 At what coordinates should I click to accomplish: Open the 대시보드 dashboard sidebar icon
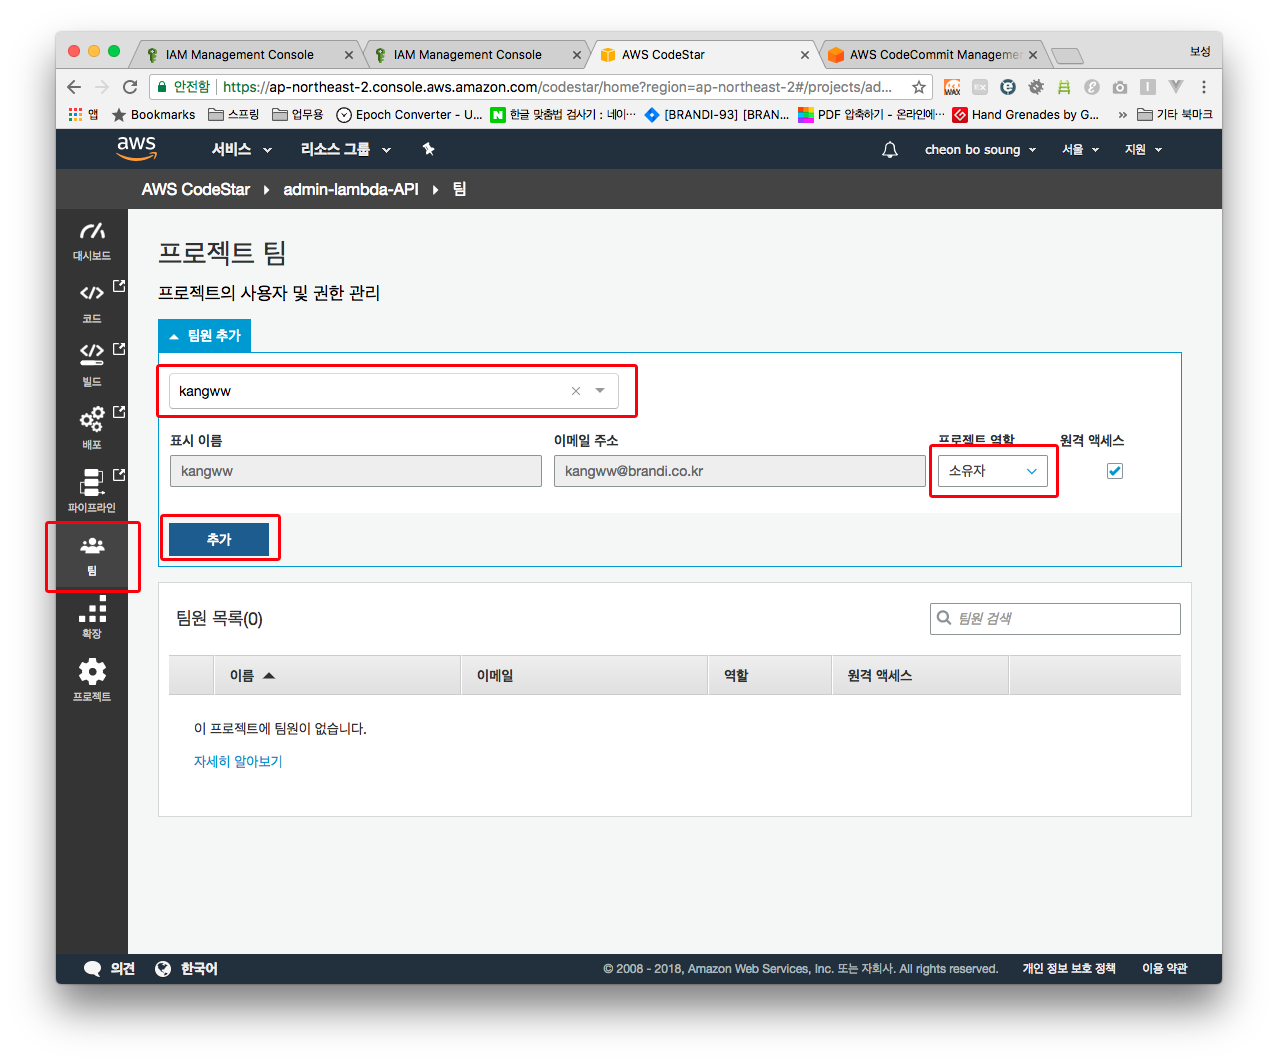[x=92, y=240]
